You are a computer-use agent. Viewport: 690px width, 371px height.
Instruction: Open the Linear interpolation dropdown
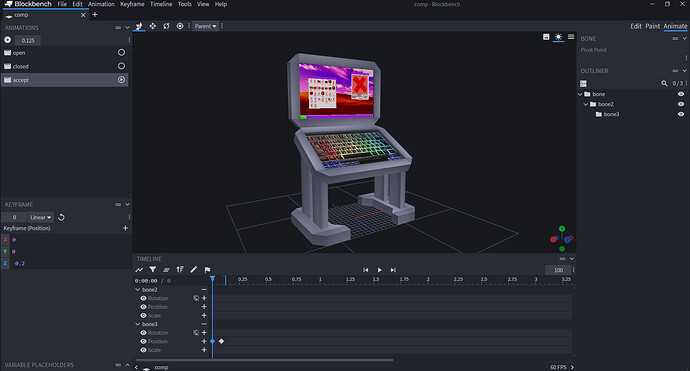40,217
